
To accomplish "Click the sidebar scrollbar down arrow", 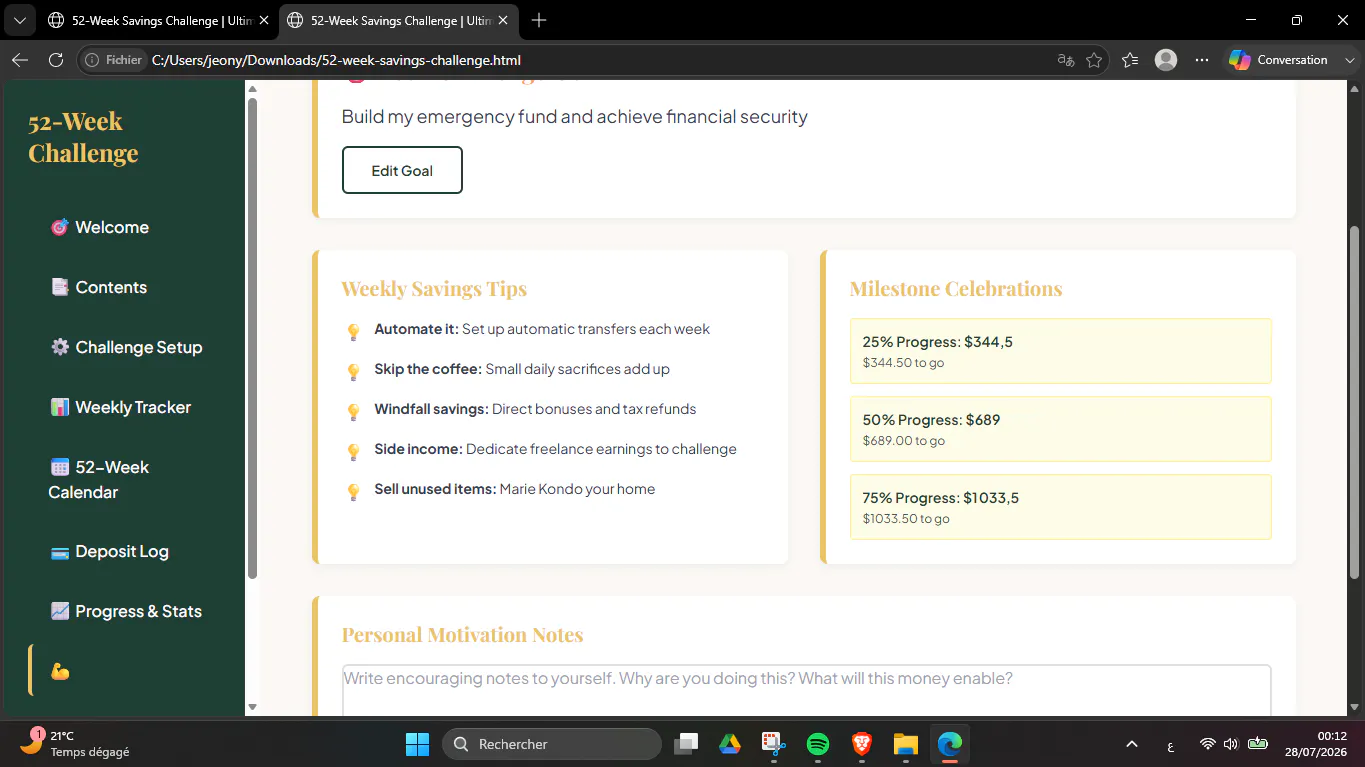I will pyautogui.click(x=252, y=707).
